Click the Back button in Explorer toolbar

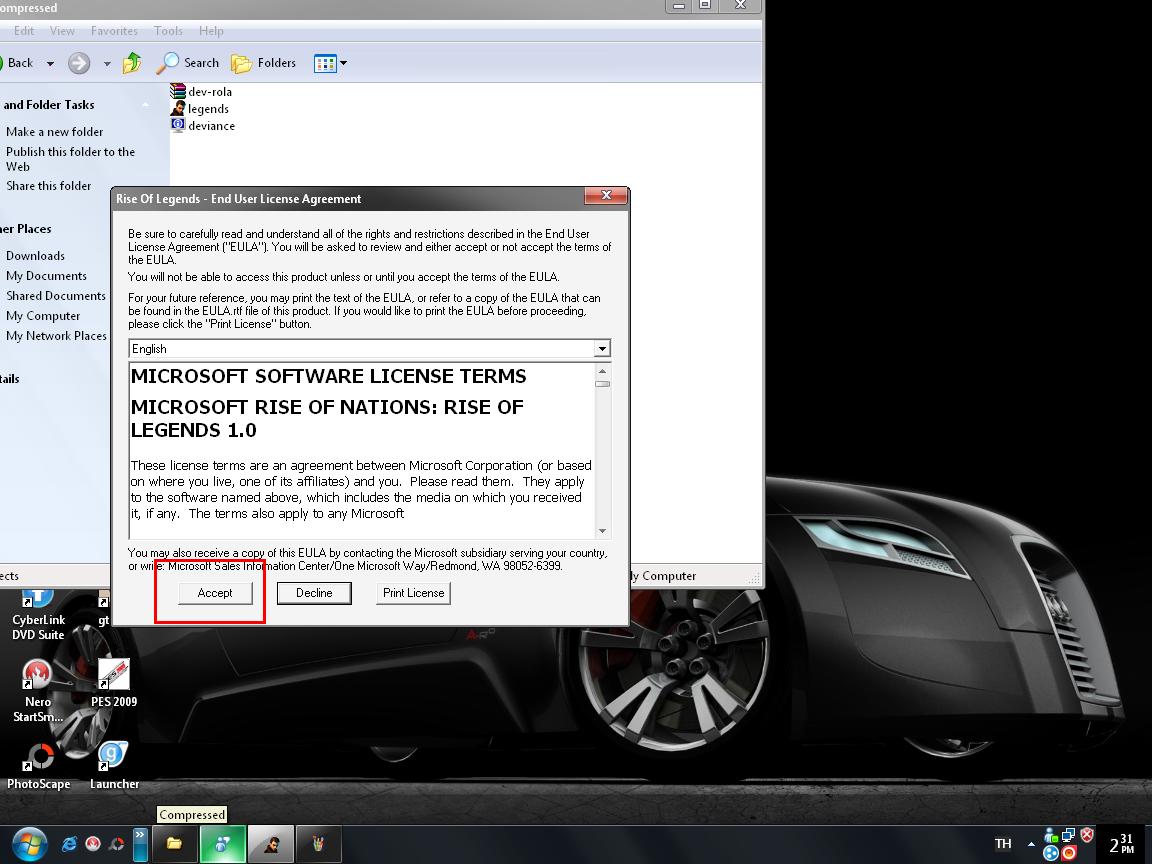click(16, 63)
